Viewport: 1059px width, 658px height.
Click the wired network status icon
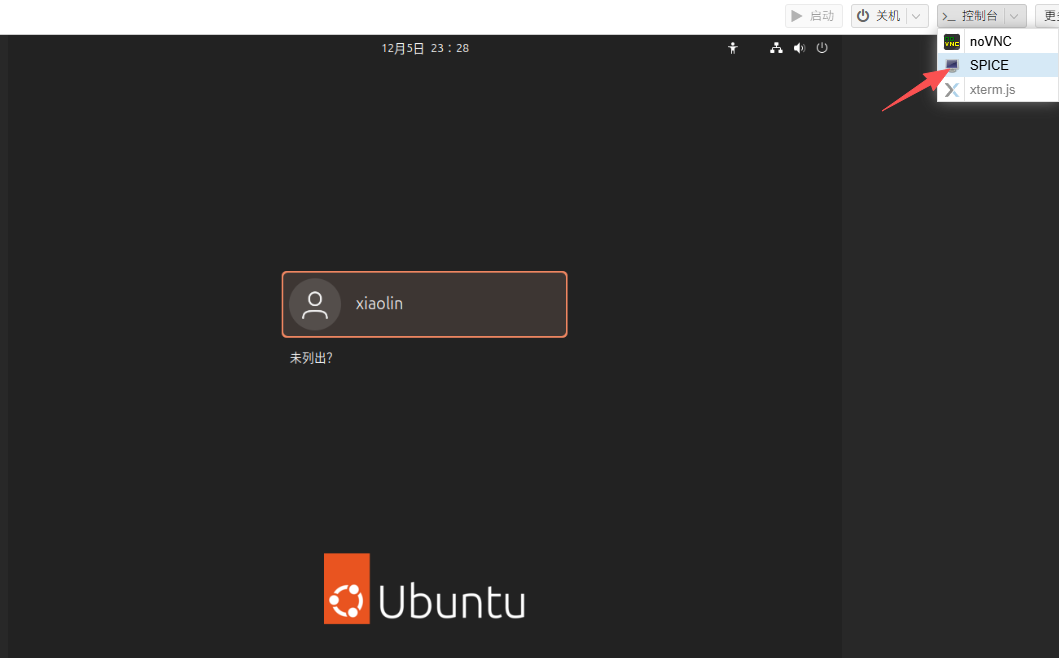776,48
